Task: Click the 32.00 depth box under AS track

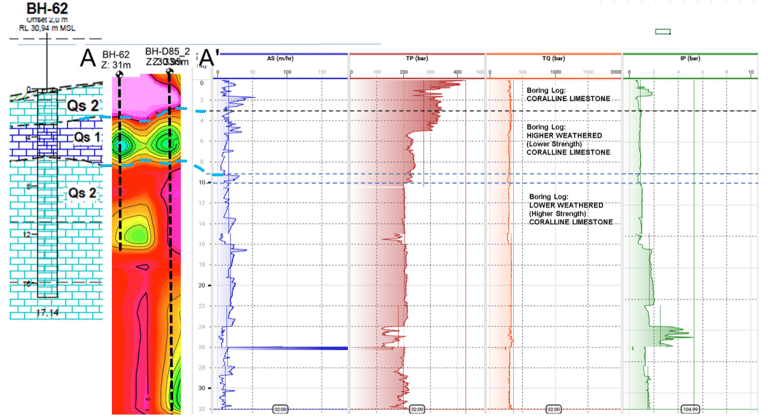Action: pos(280,409)
